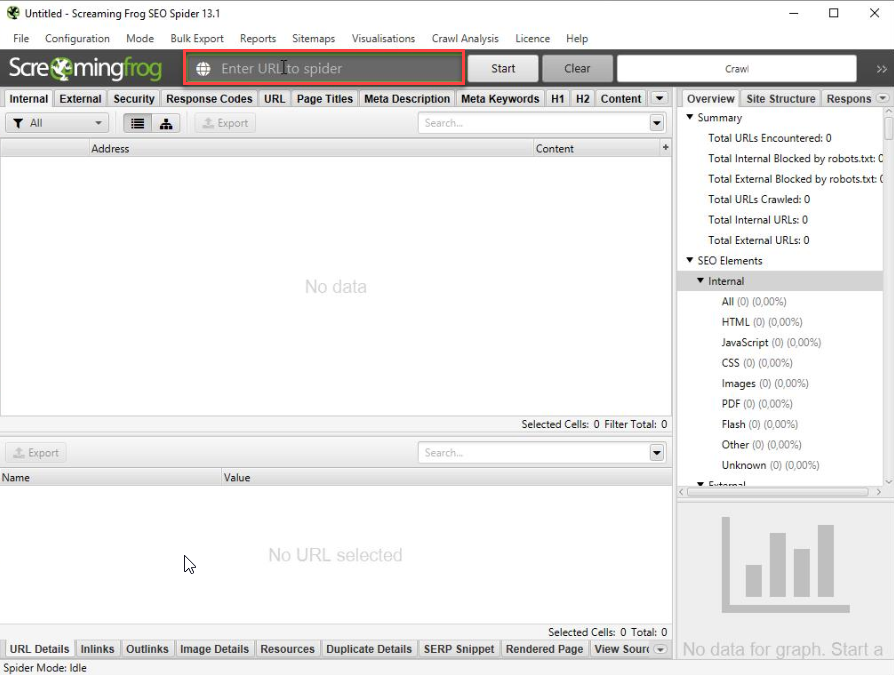894x675 pixels.
Task: Collapse the Summary section
Action: coord(690,117)
